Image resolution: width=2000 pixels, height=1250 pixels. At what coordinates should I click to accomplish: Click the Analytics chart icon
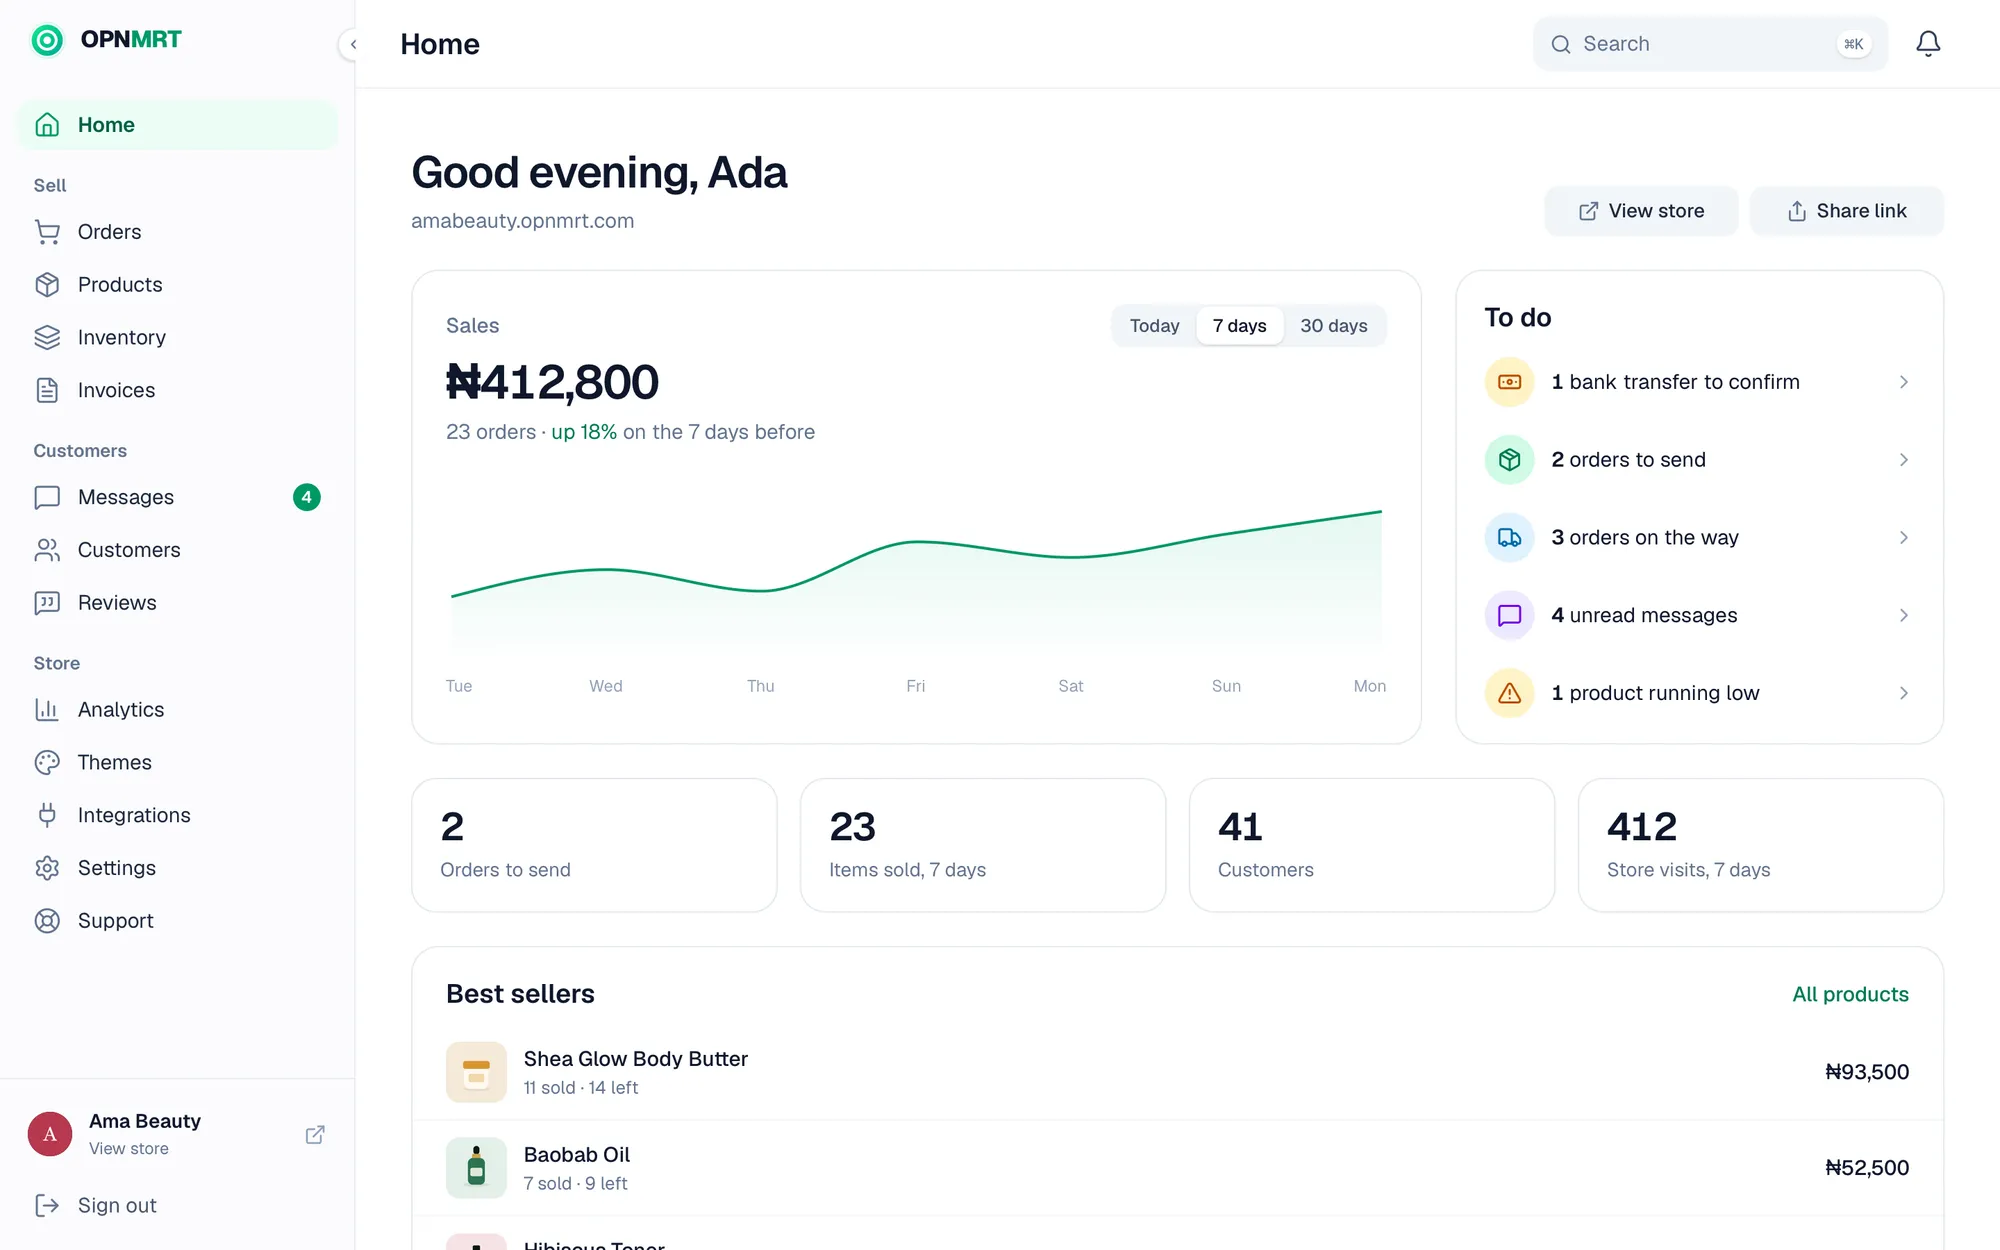(x=47, y=710)
